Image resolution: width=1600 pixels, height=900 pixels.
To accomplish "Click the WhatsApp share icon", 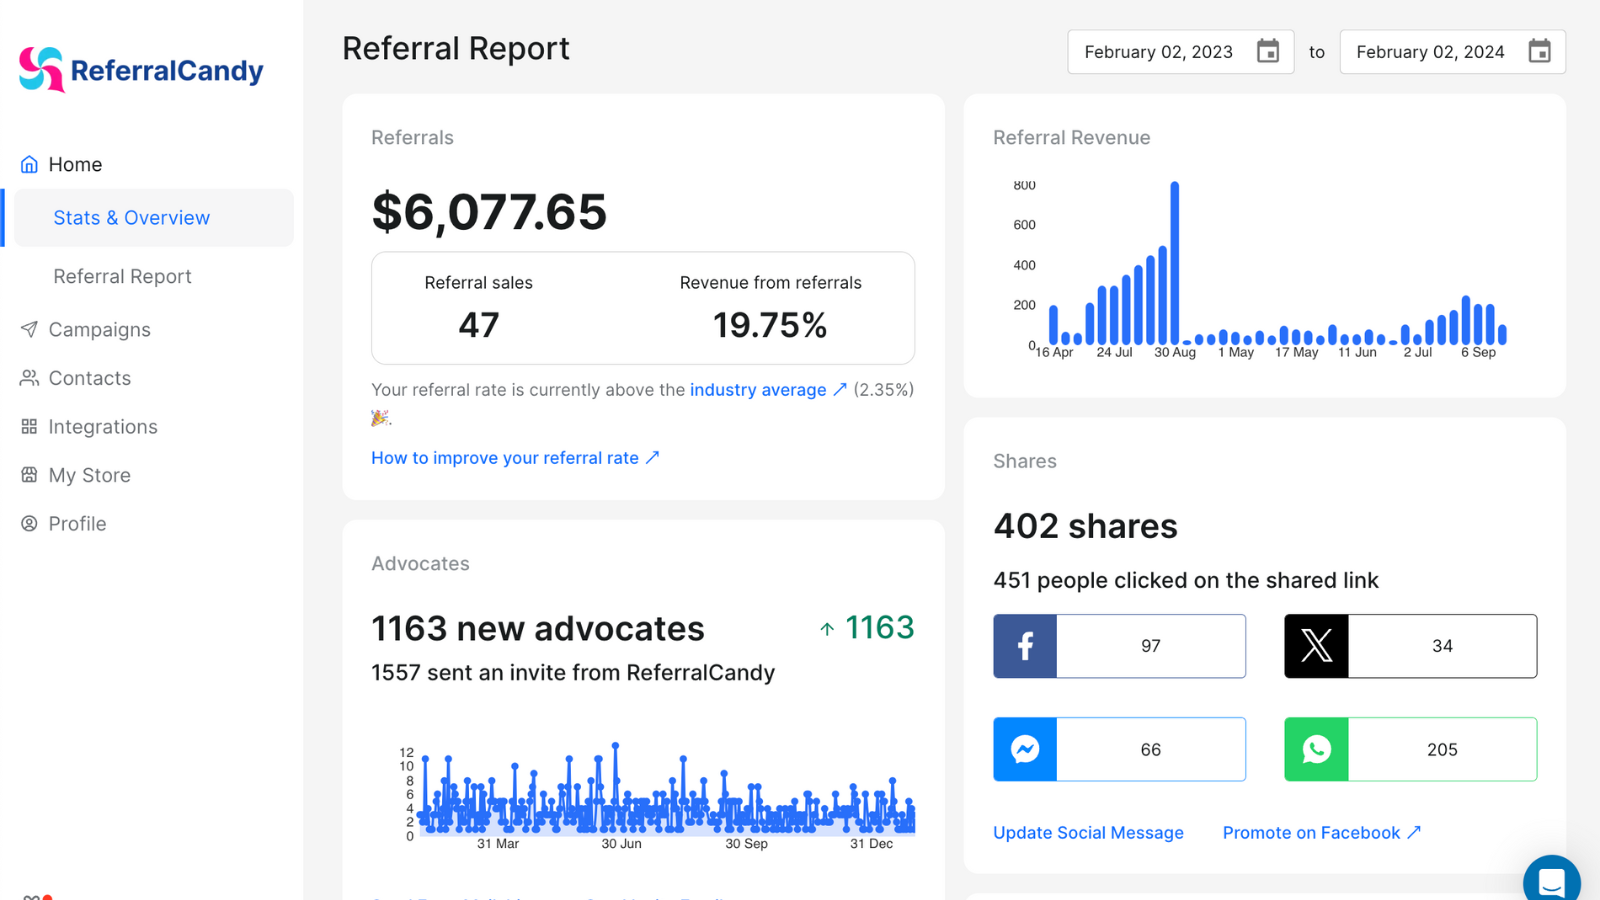I will tap(1316, 749).
